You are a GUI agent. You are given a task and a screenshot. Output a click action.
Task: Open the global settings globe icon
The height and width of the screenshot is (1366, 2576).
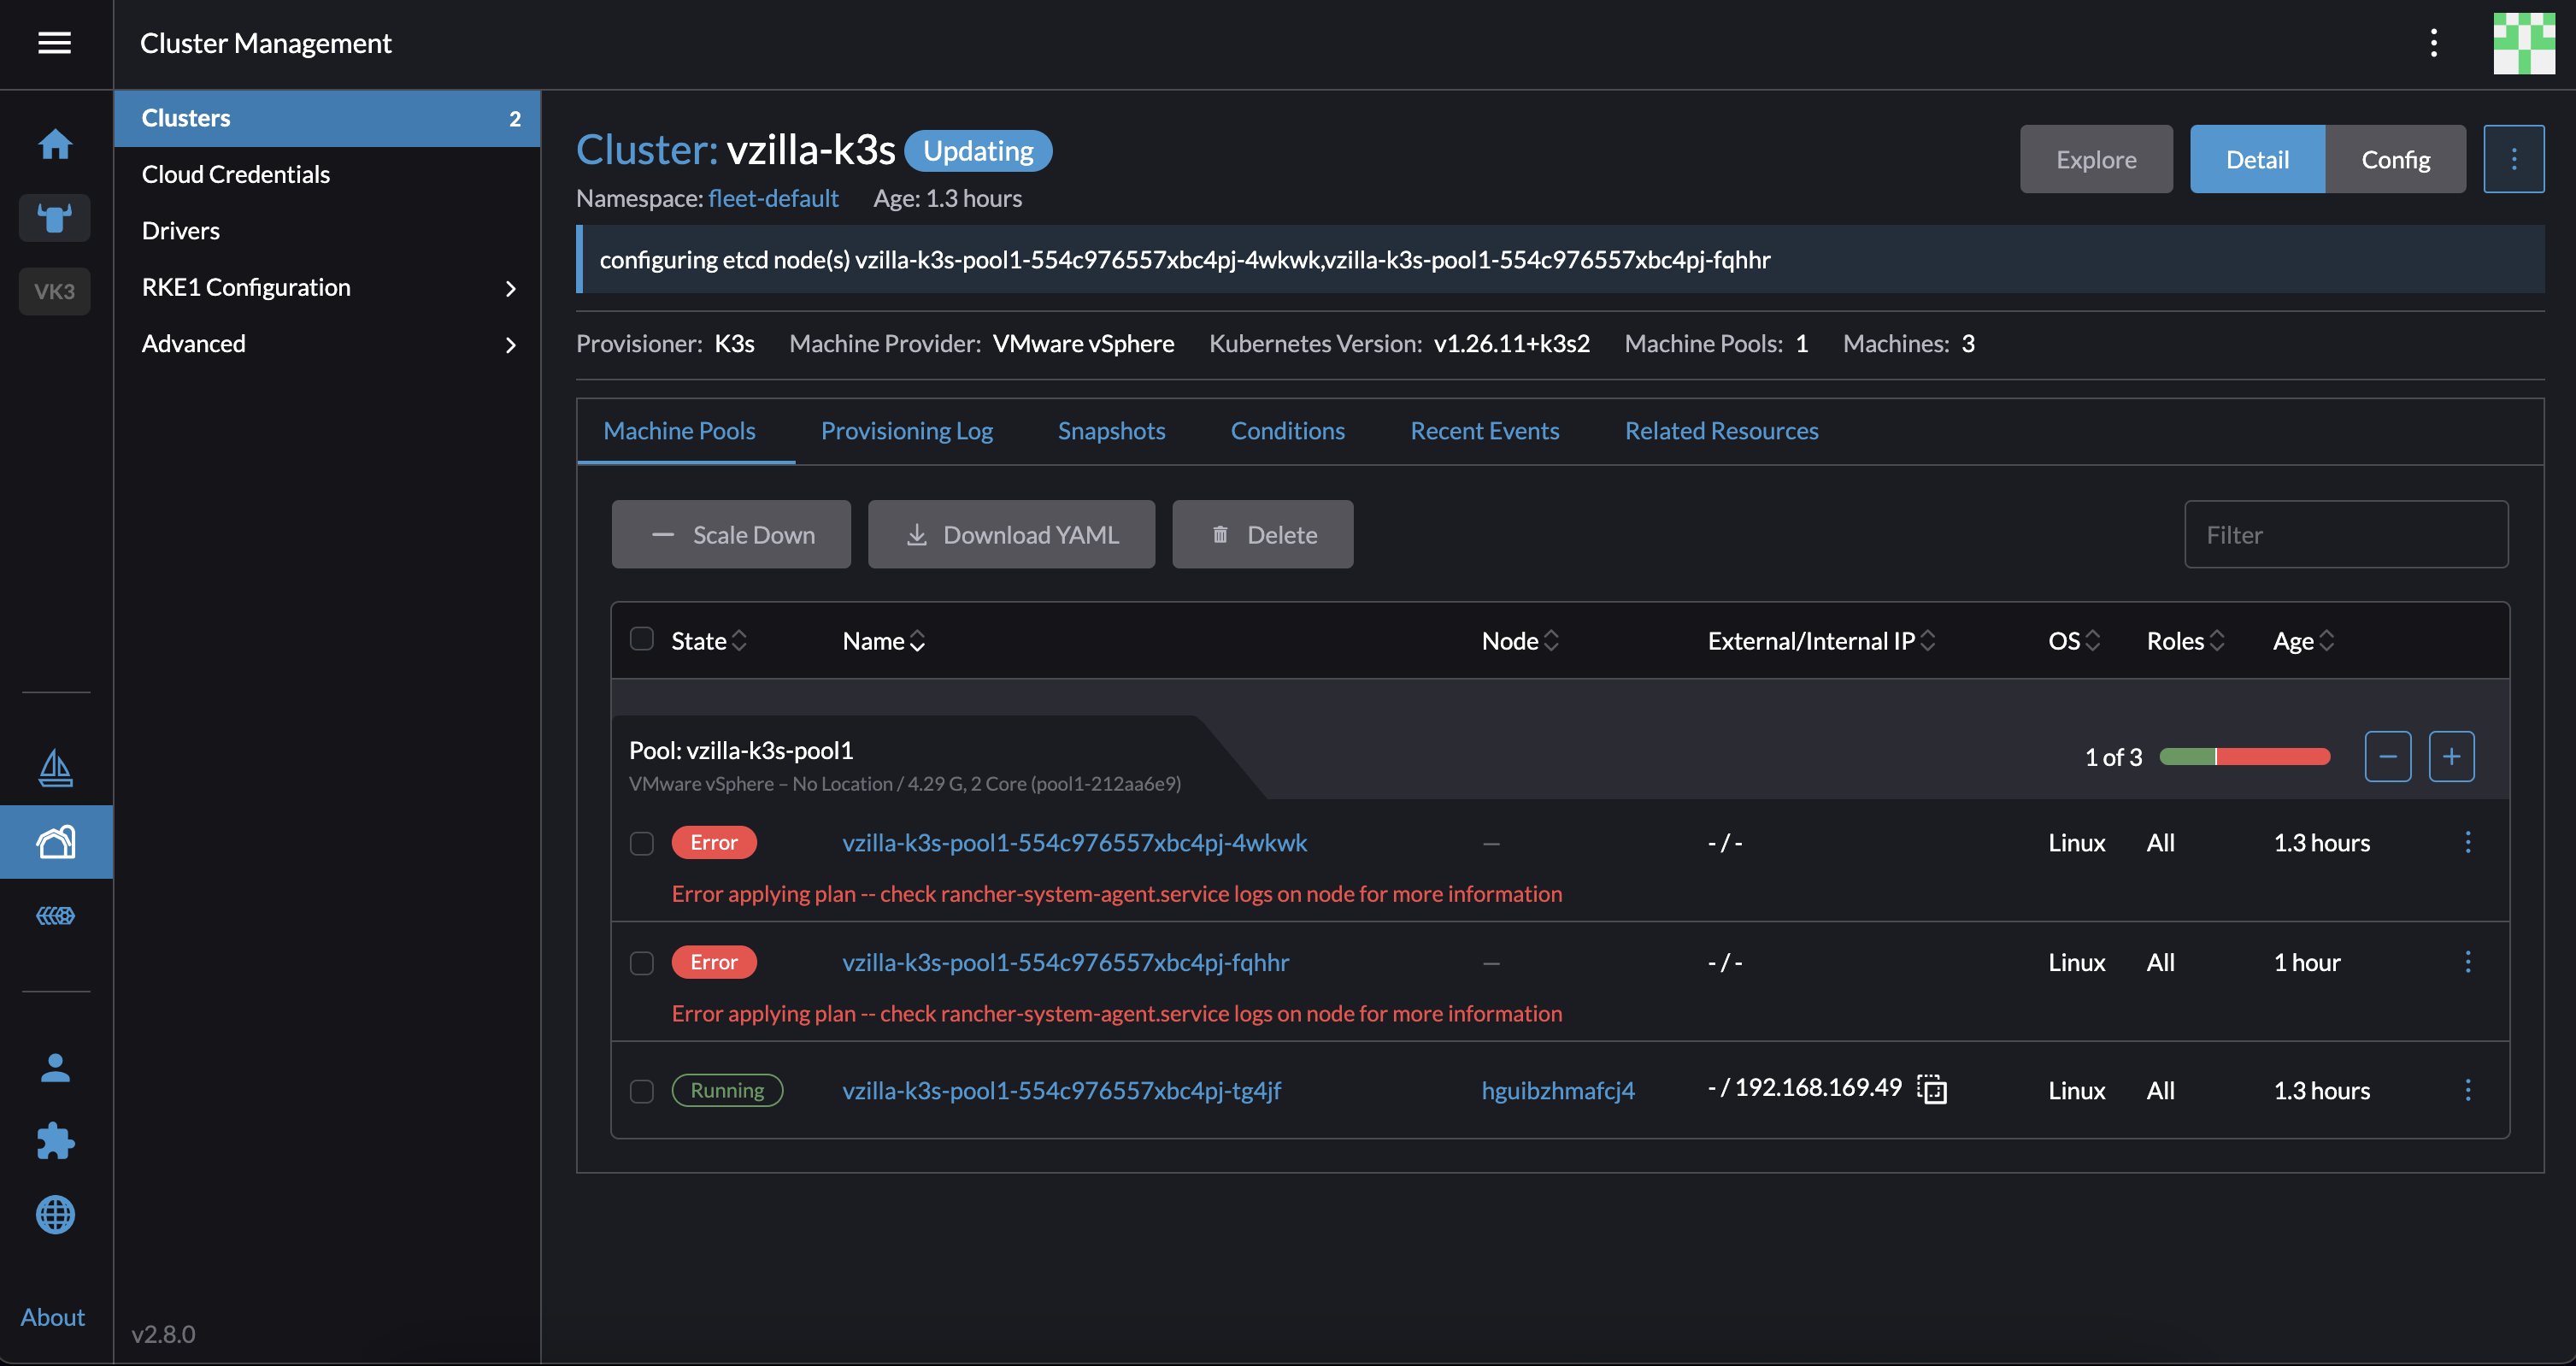click(55, 1215)
